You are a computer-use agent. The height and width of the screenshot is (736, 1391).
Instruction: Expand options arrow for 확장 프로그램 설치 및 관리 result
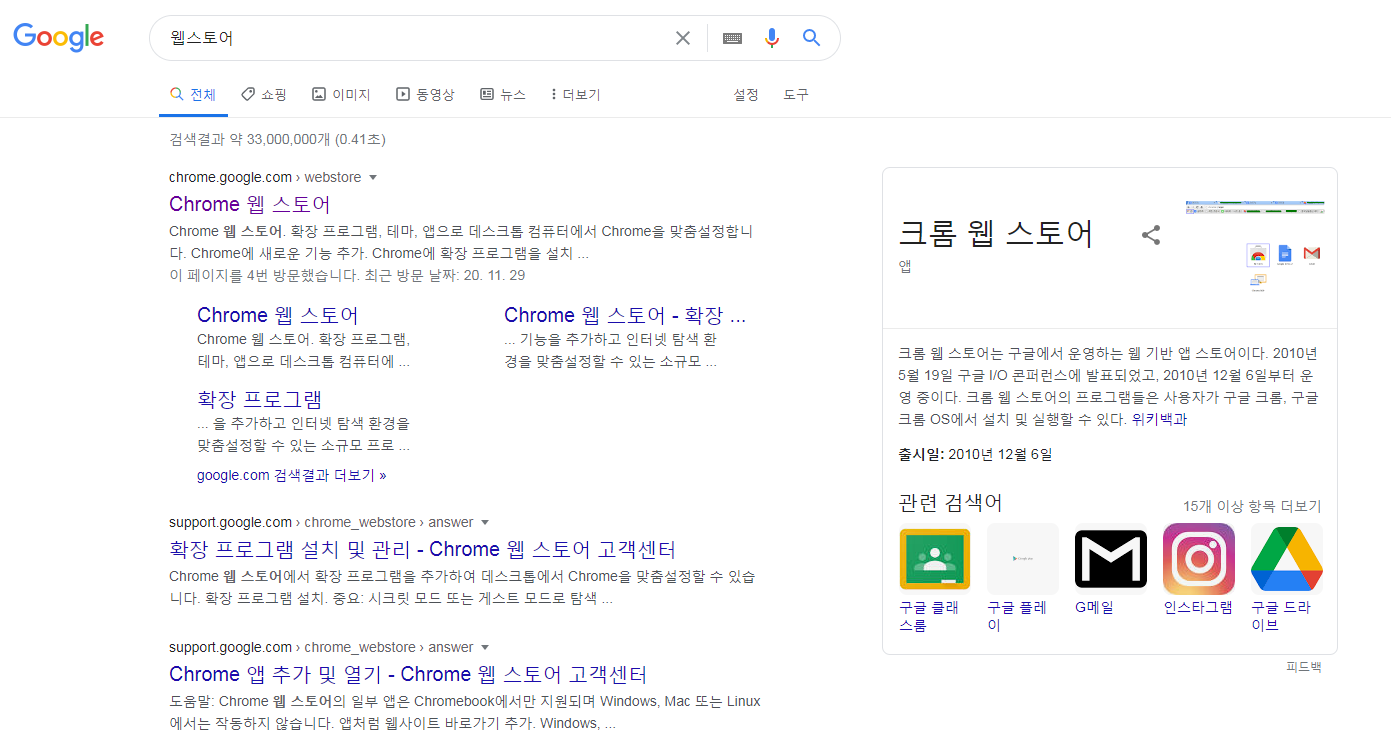click(x=485, y=523)
